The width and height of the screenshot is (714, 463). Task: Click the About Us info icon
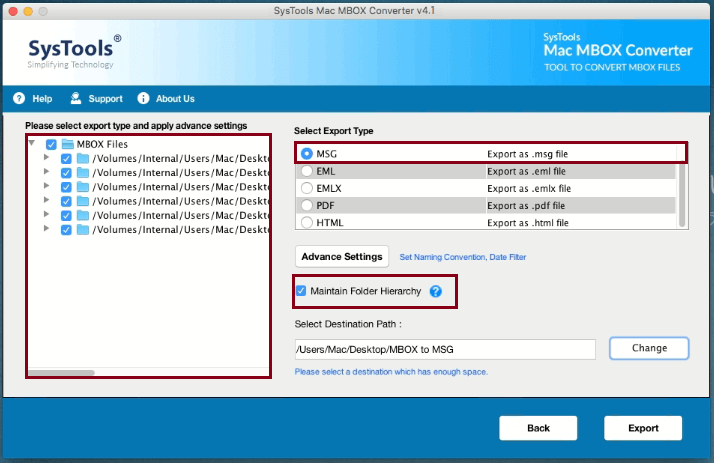(x=143, y=98)
